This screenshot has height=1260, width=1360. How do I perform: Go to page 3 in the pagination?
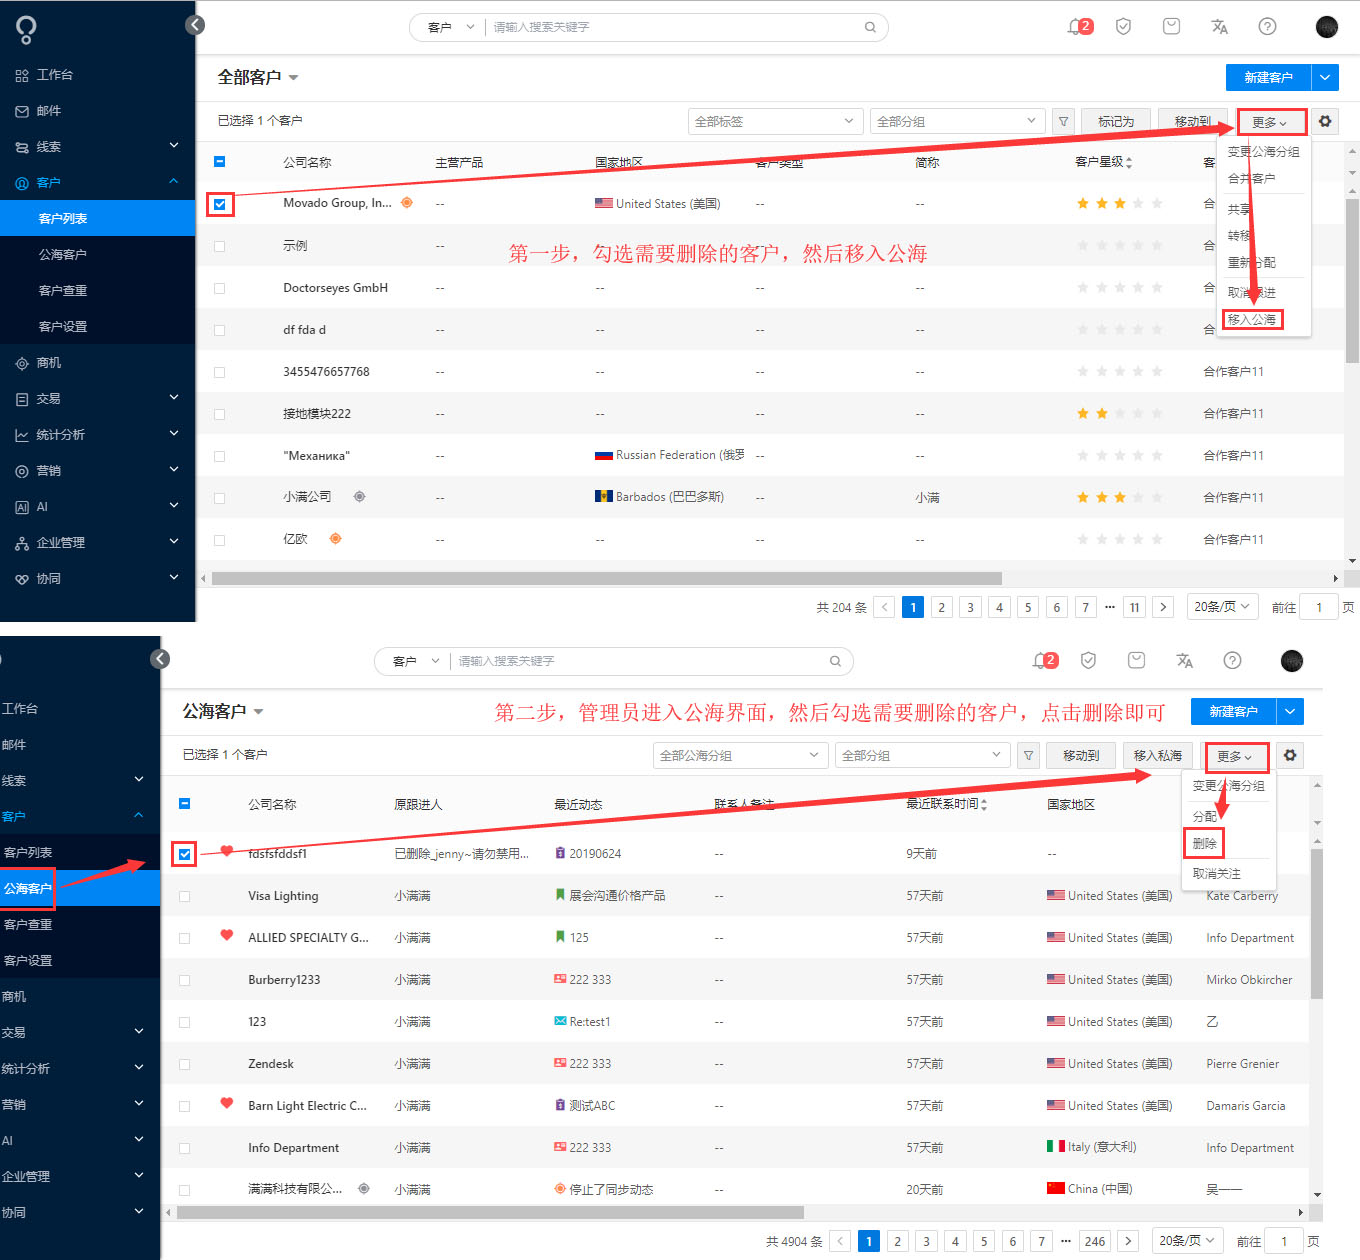click(970, 606)
